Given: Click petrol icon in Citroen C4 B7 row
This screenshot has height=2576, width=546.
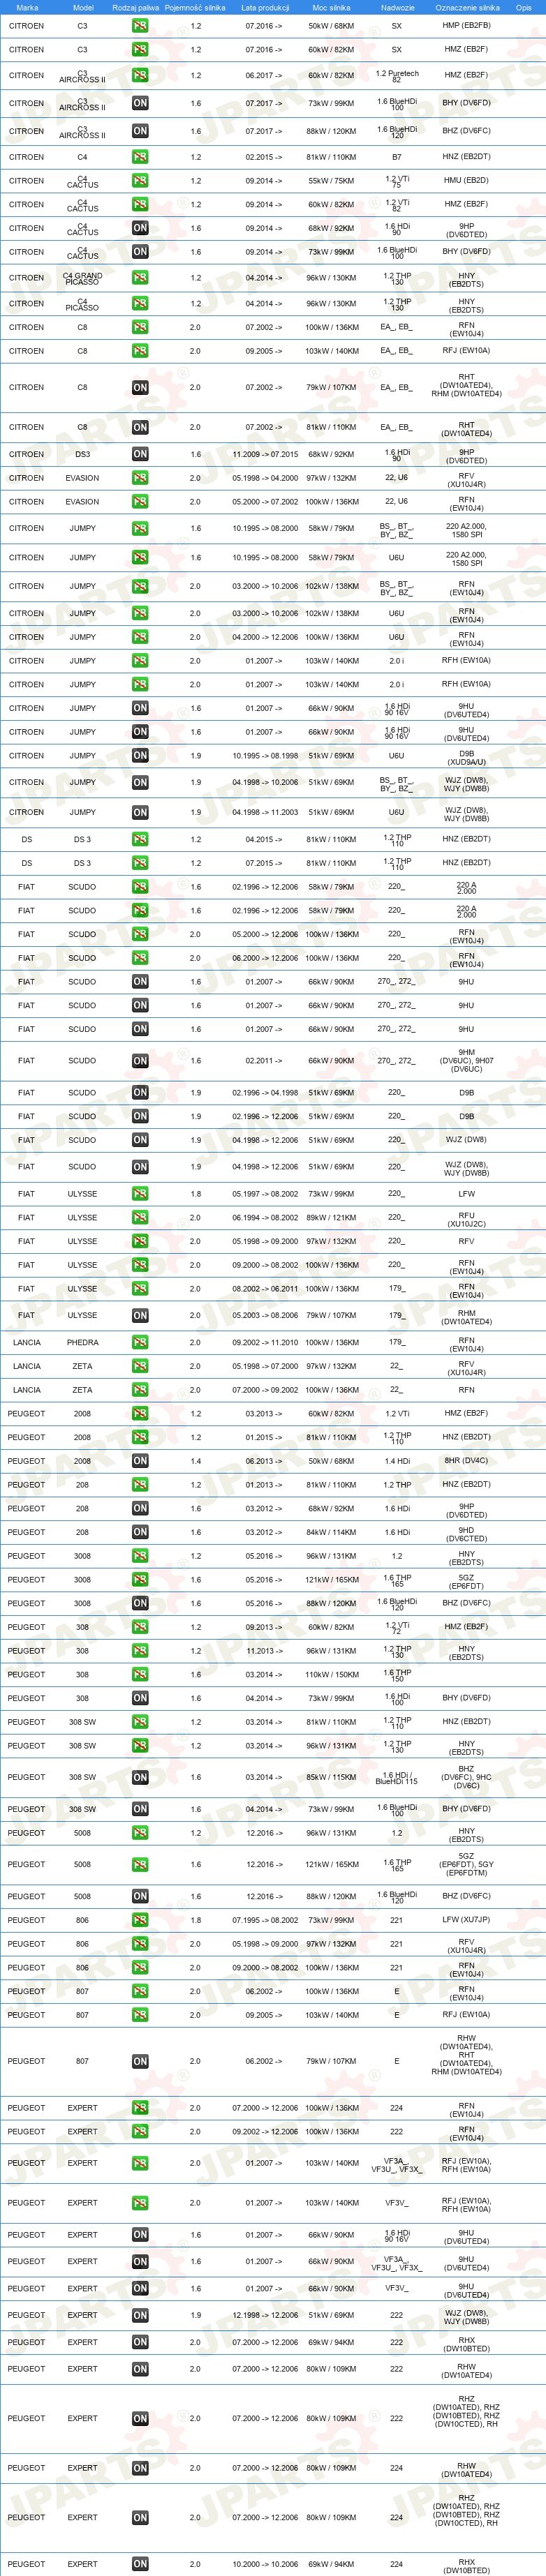Looking at the screenshot, I should tap(140, 157).
